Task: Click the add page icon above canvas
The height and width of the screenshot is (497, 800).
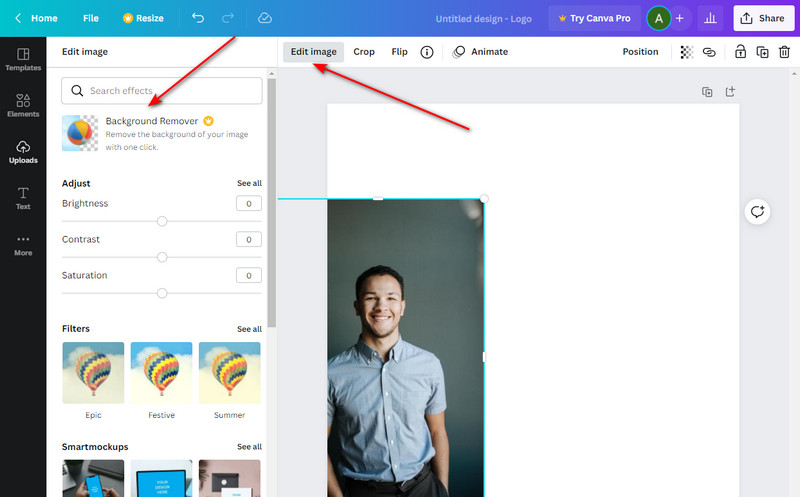Action: point(730,92)
